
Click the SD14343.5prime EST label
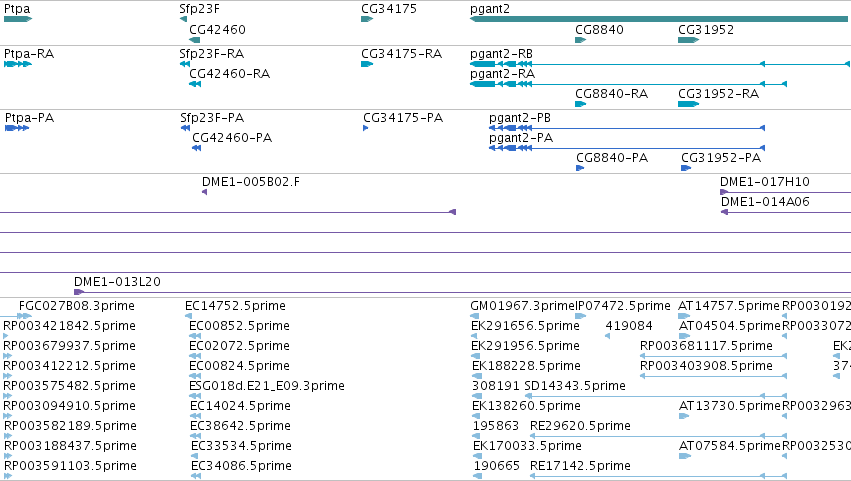tap(575, 386)
